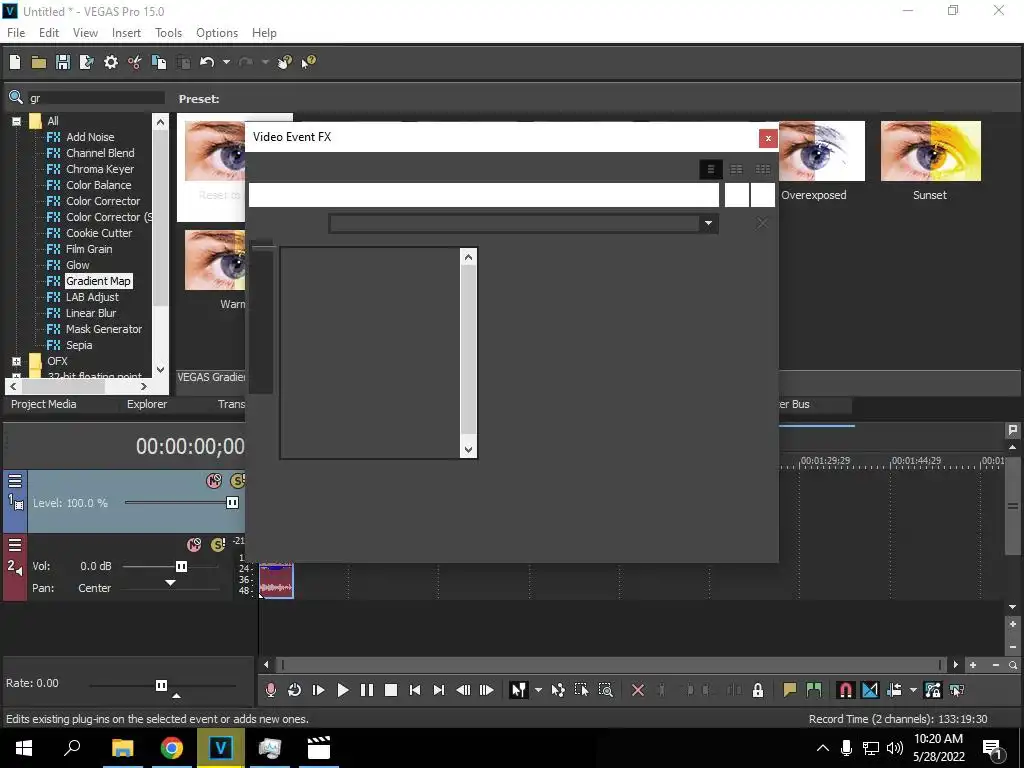Open a project with the folder icon
This screenshot has width=1024, height=768.
[39, 62]
